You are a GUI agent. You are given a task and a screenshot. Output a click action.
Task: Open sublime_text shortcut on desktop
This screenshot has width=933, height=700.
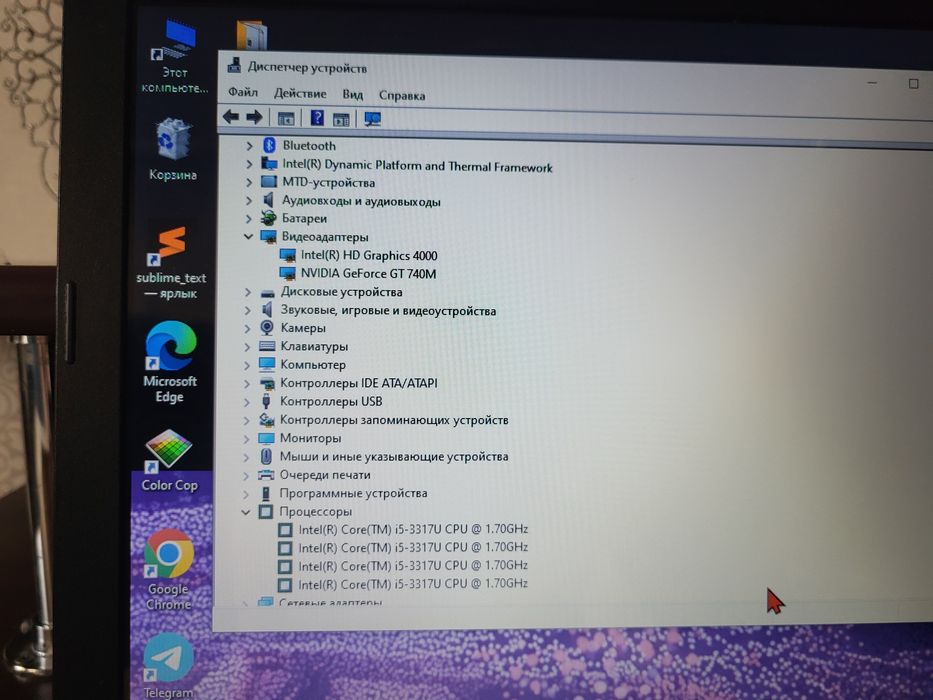171,262
